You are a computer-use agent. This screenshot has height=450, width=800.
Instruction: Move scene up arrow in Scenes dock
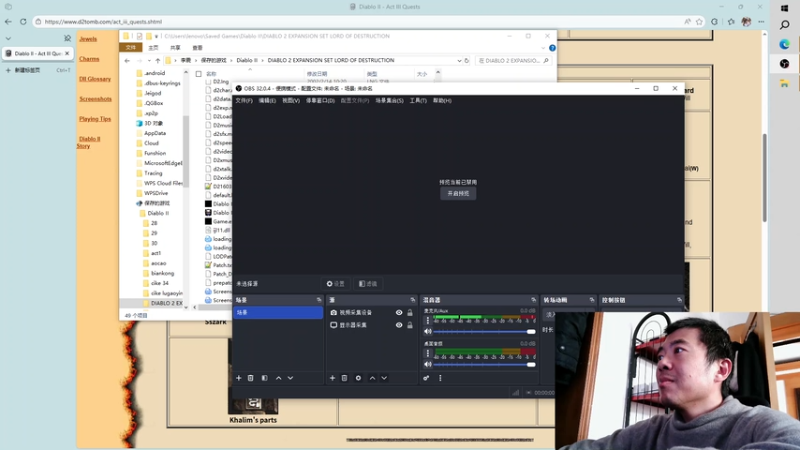[279, 378]
